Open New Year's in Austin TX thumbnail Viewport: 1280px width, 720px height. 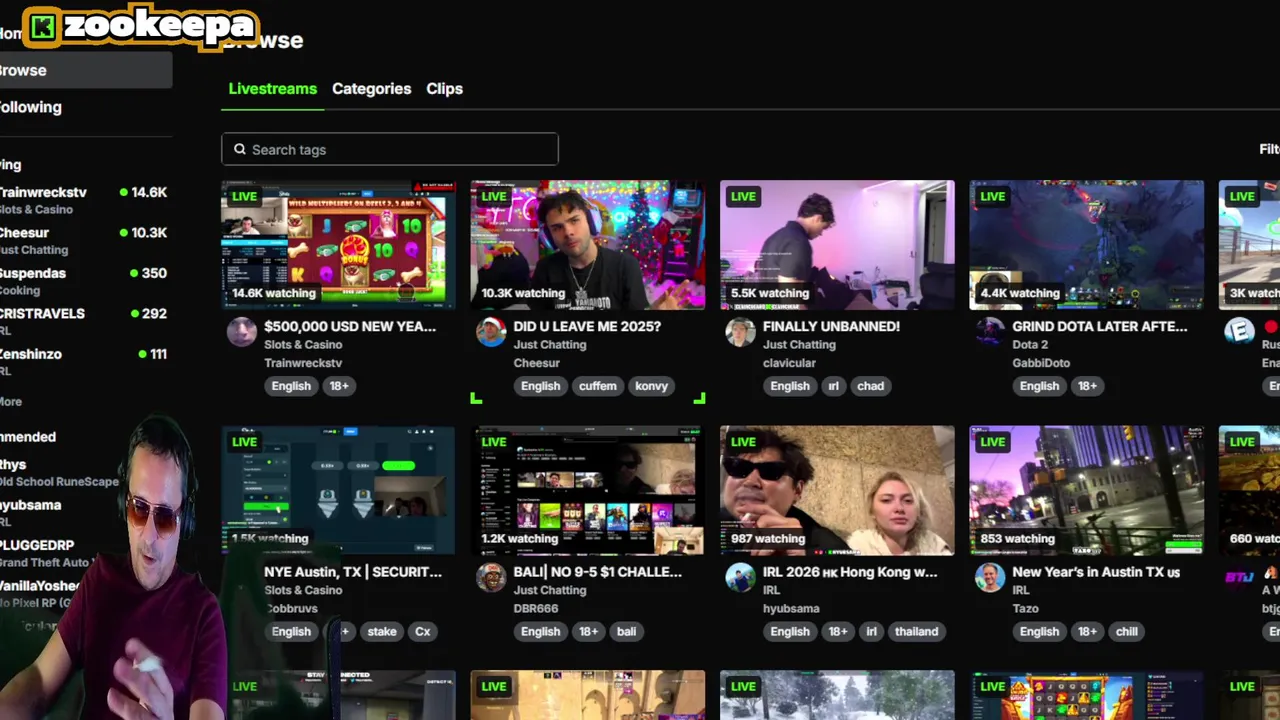(x=1087, y=490)
